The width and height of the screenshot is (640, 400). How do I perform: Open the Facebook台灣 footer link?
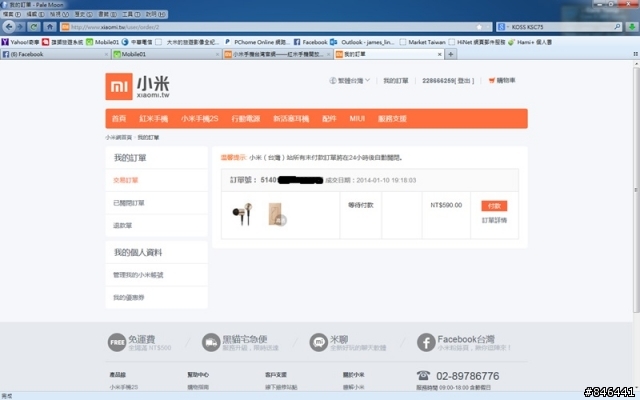click(x=466, y=339)
